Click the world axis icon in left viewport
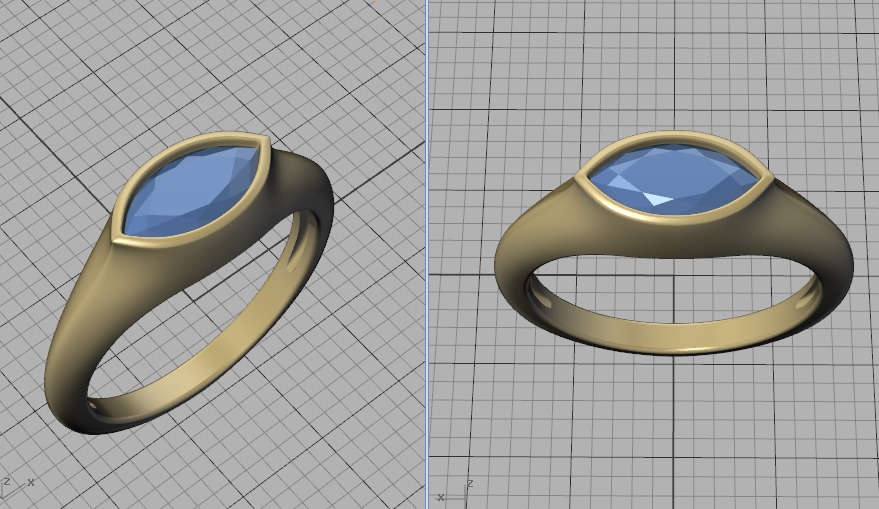Screen dimensions: 879x509 coord(15,488)
